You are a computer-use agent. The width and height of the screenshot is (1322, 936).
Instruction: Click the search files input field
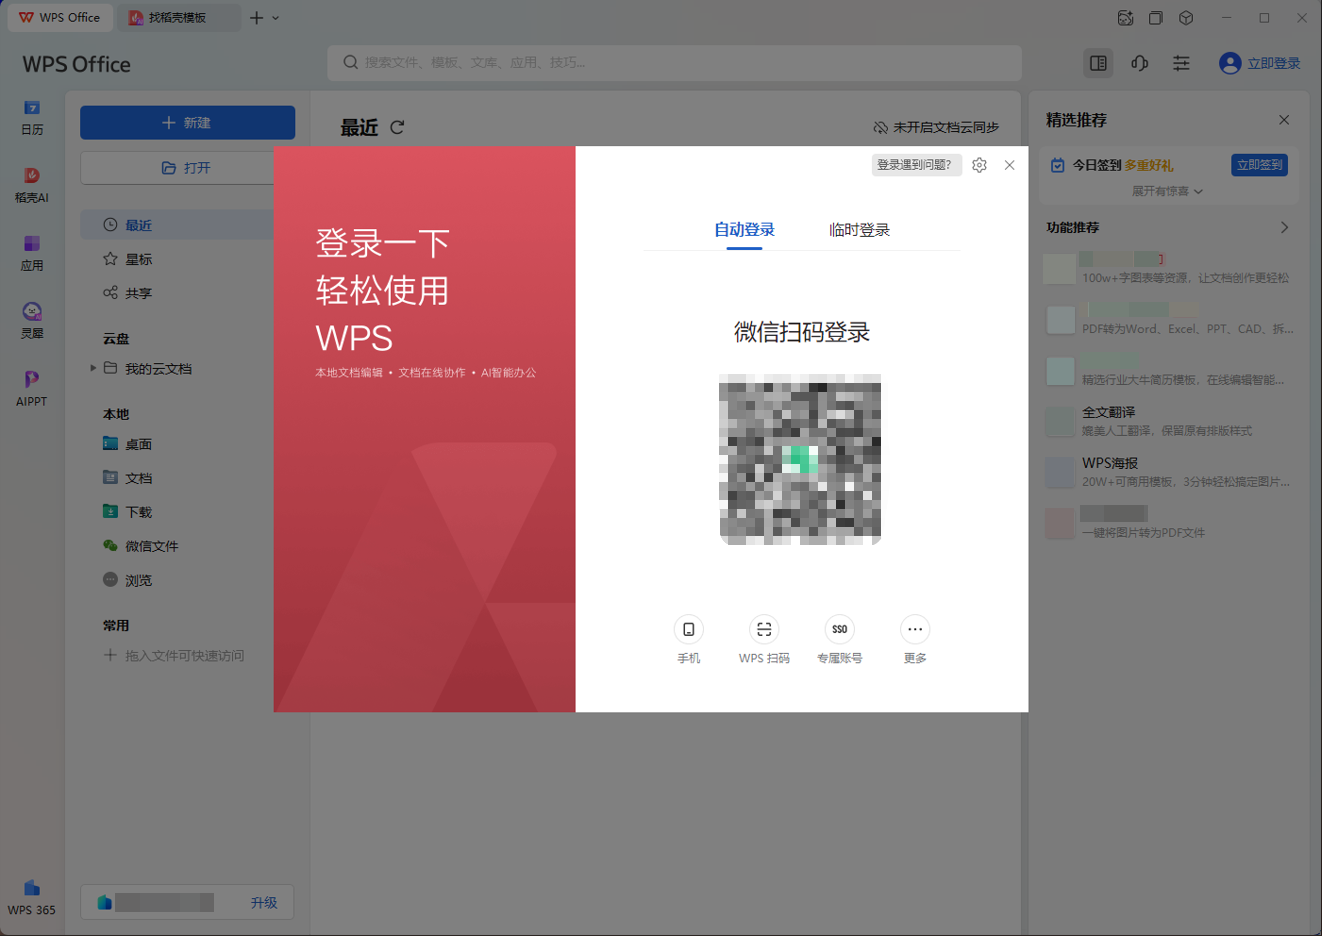coord(674,62)
